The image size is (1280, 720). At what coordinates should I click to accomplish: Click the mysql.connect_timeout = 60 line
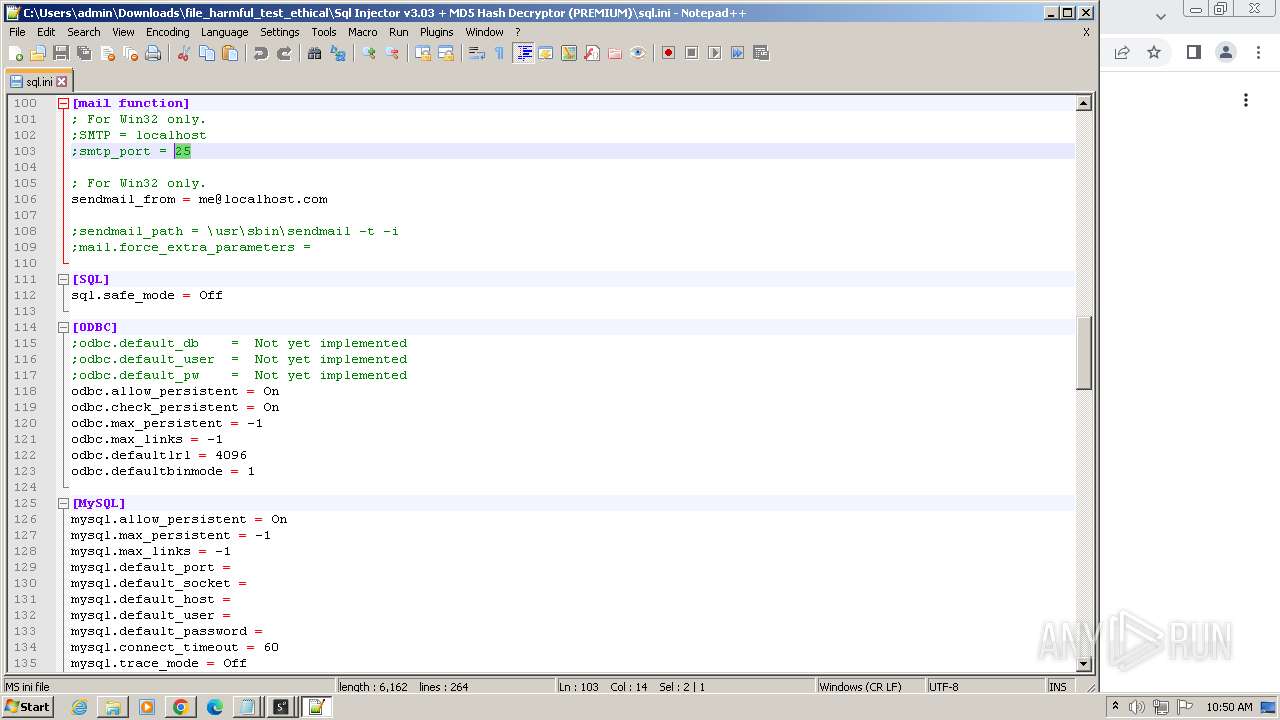coord(175,647)
